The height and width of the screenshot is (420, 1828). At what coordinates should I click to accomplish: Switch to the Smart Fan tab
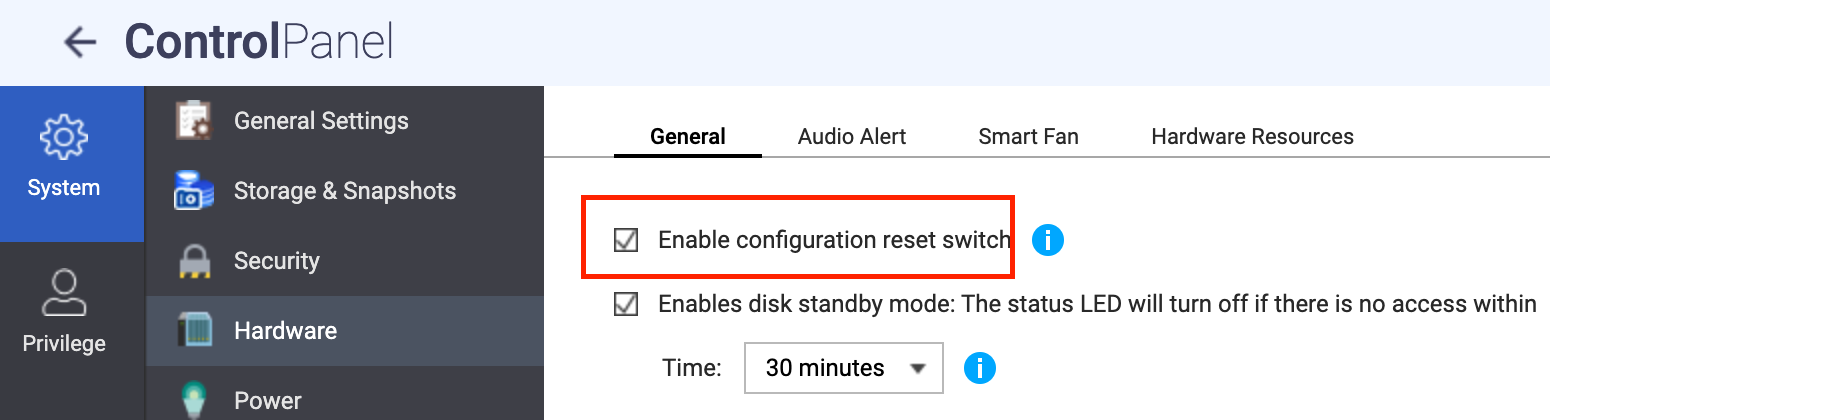1028,137
